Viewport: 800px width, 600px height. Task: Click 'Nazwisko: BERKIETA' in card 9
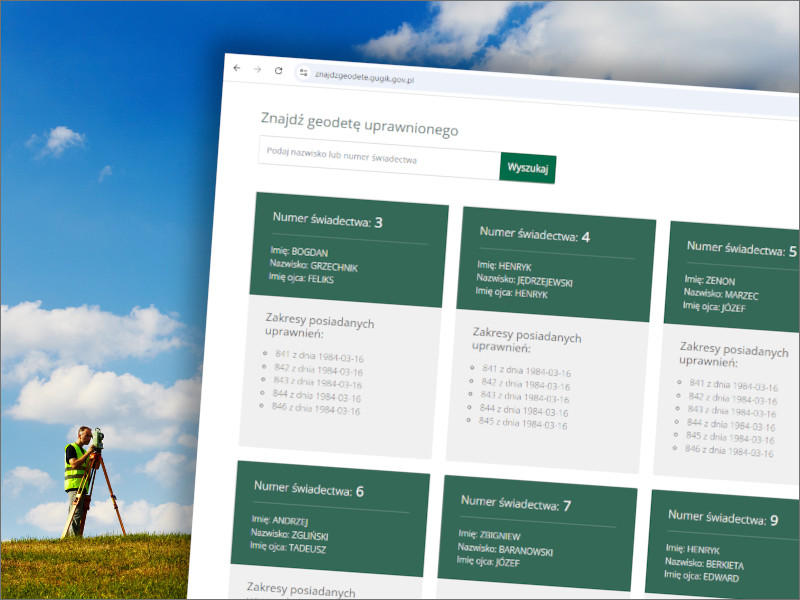coord(705,563)
